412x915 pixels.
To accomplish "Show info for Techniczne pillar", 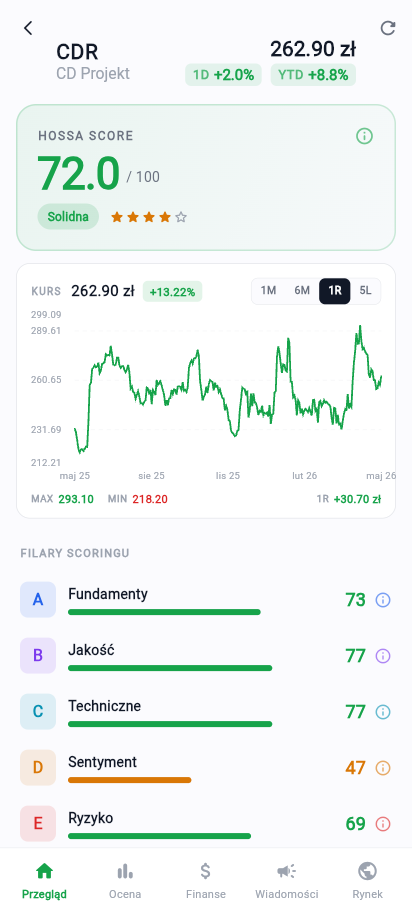I will (383, 712).
